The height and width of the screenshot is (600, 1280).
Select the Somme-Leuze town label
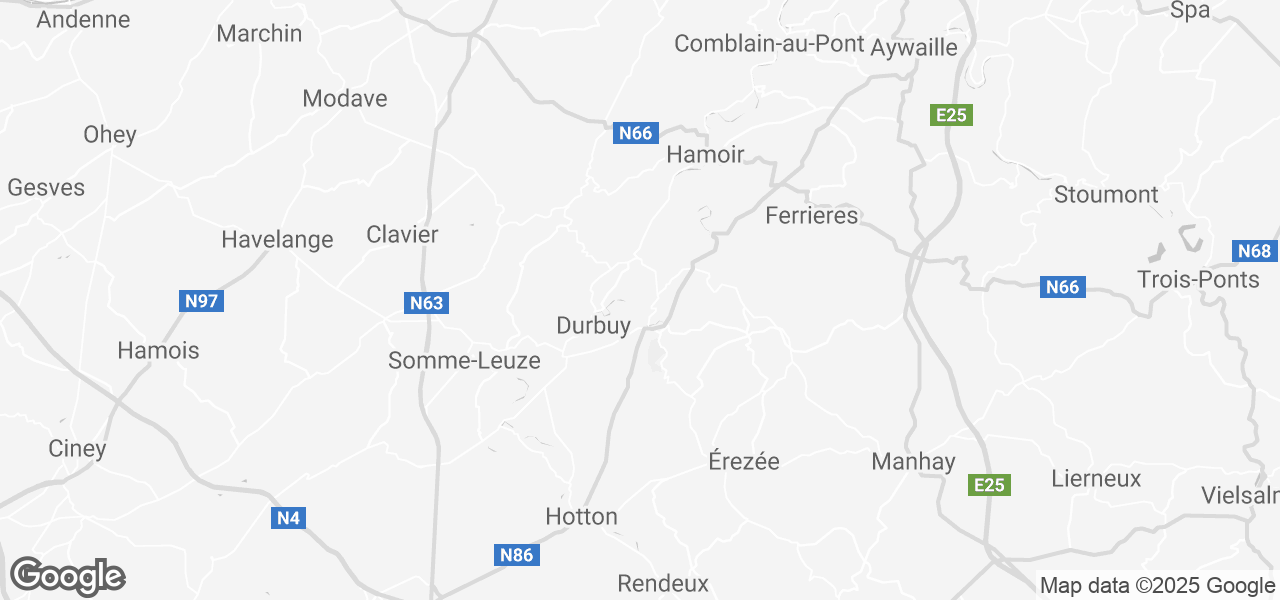point(464,361)
